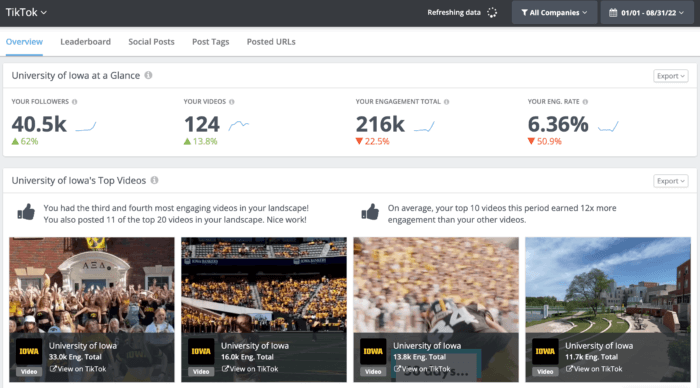700x388 pixels.
Task: Click View on TikTok for the 33.0k video
Action: coord(78,369)
